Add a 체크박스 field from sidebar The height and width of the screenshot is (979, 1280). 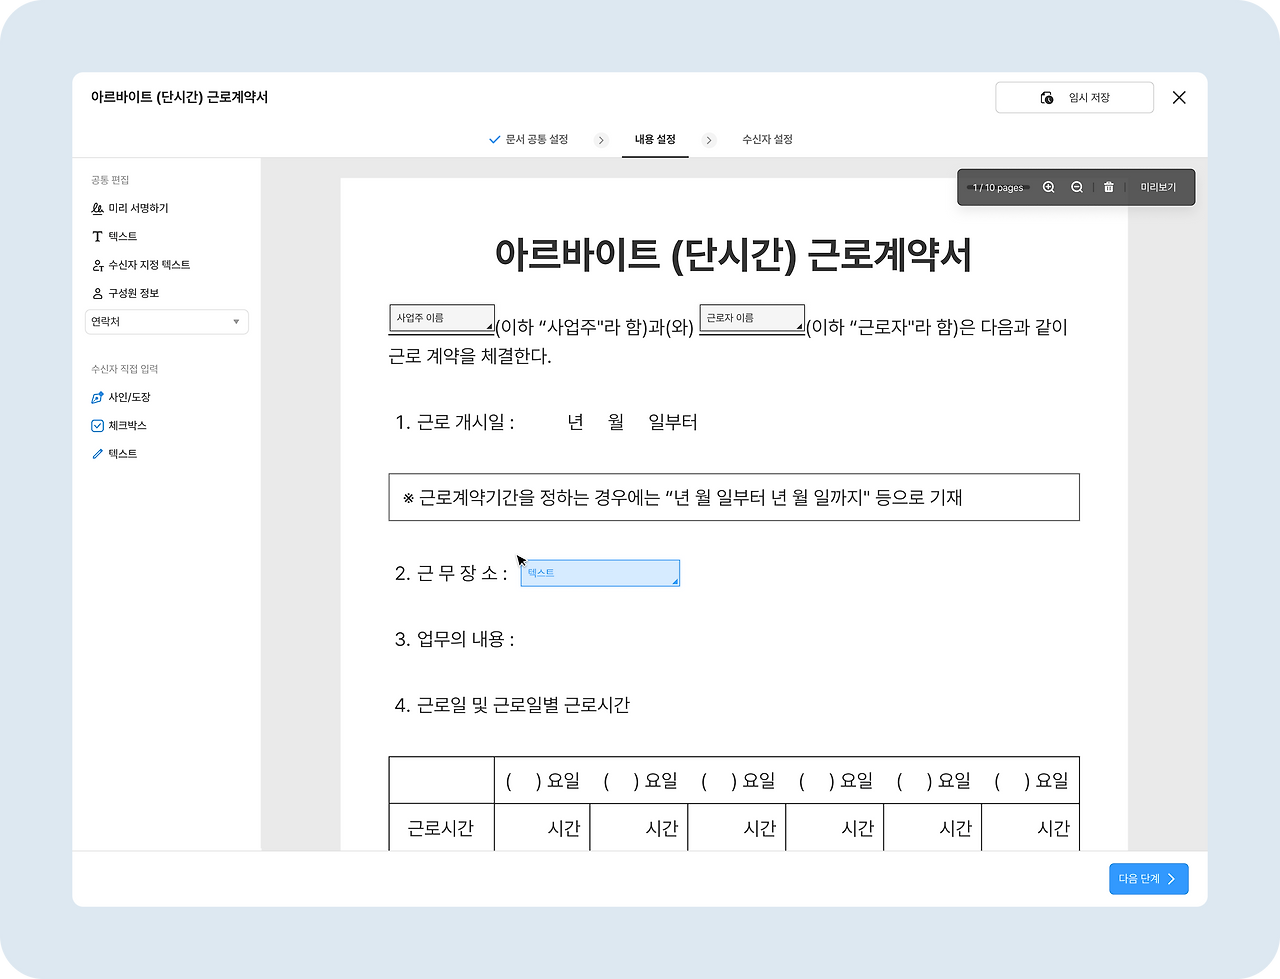point(119,425)
